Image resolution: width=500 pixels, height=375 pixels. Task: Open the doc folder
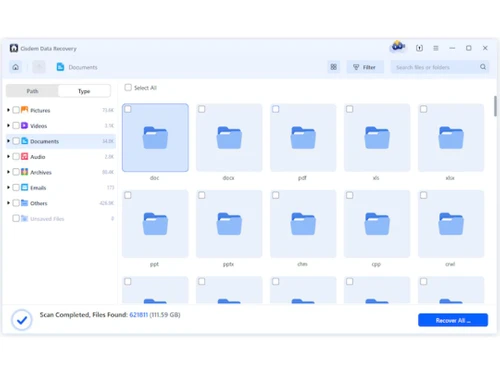(155, 138)
